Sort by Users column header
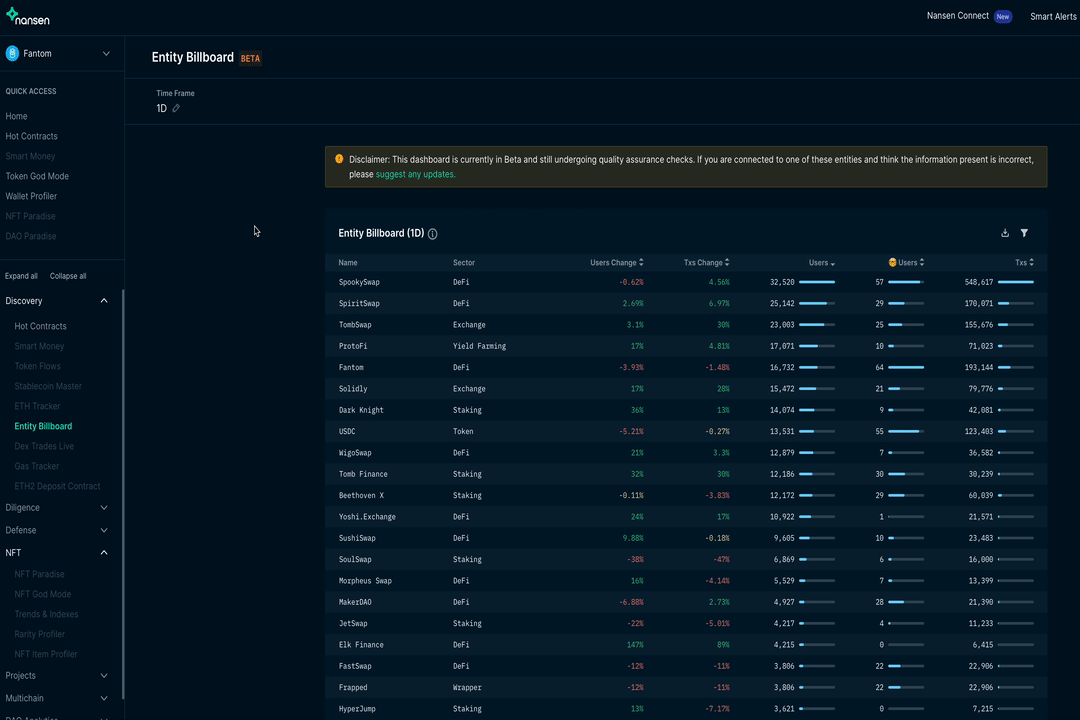 [821, 263]
